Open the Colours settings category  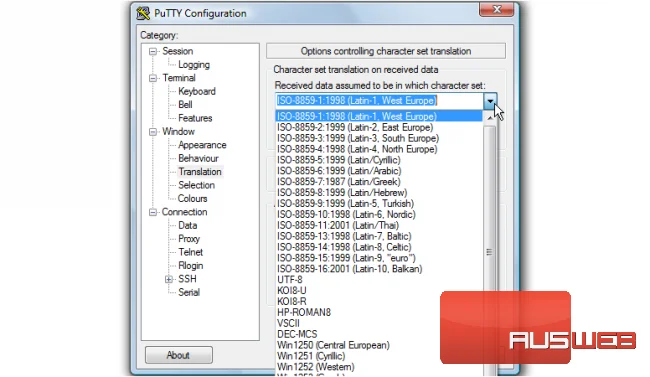point(192,199)
